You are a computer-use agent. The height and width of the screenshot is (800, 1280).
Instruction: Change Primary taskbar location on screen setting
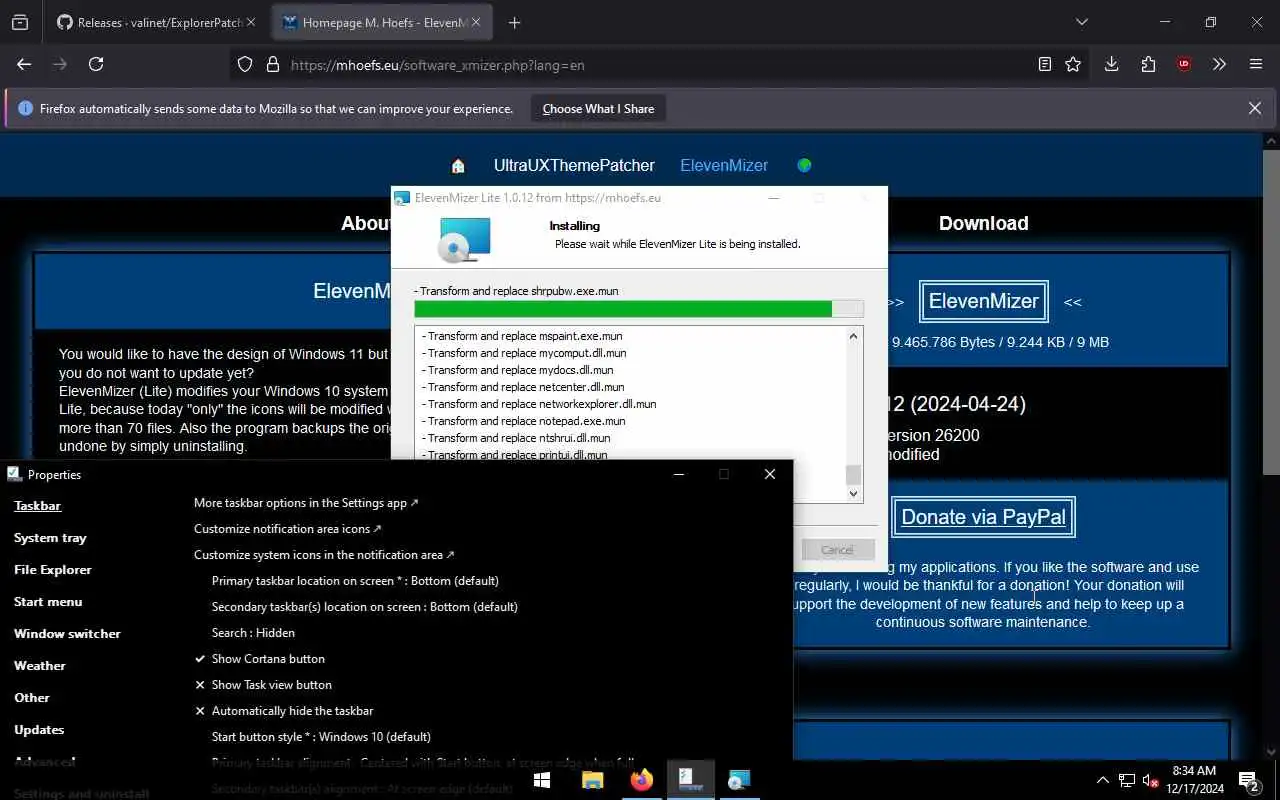click(x=355, y=581)
